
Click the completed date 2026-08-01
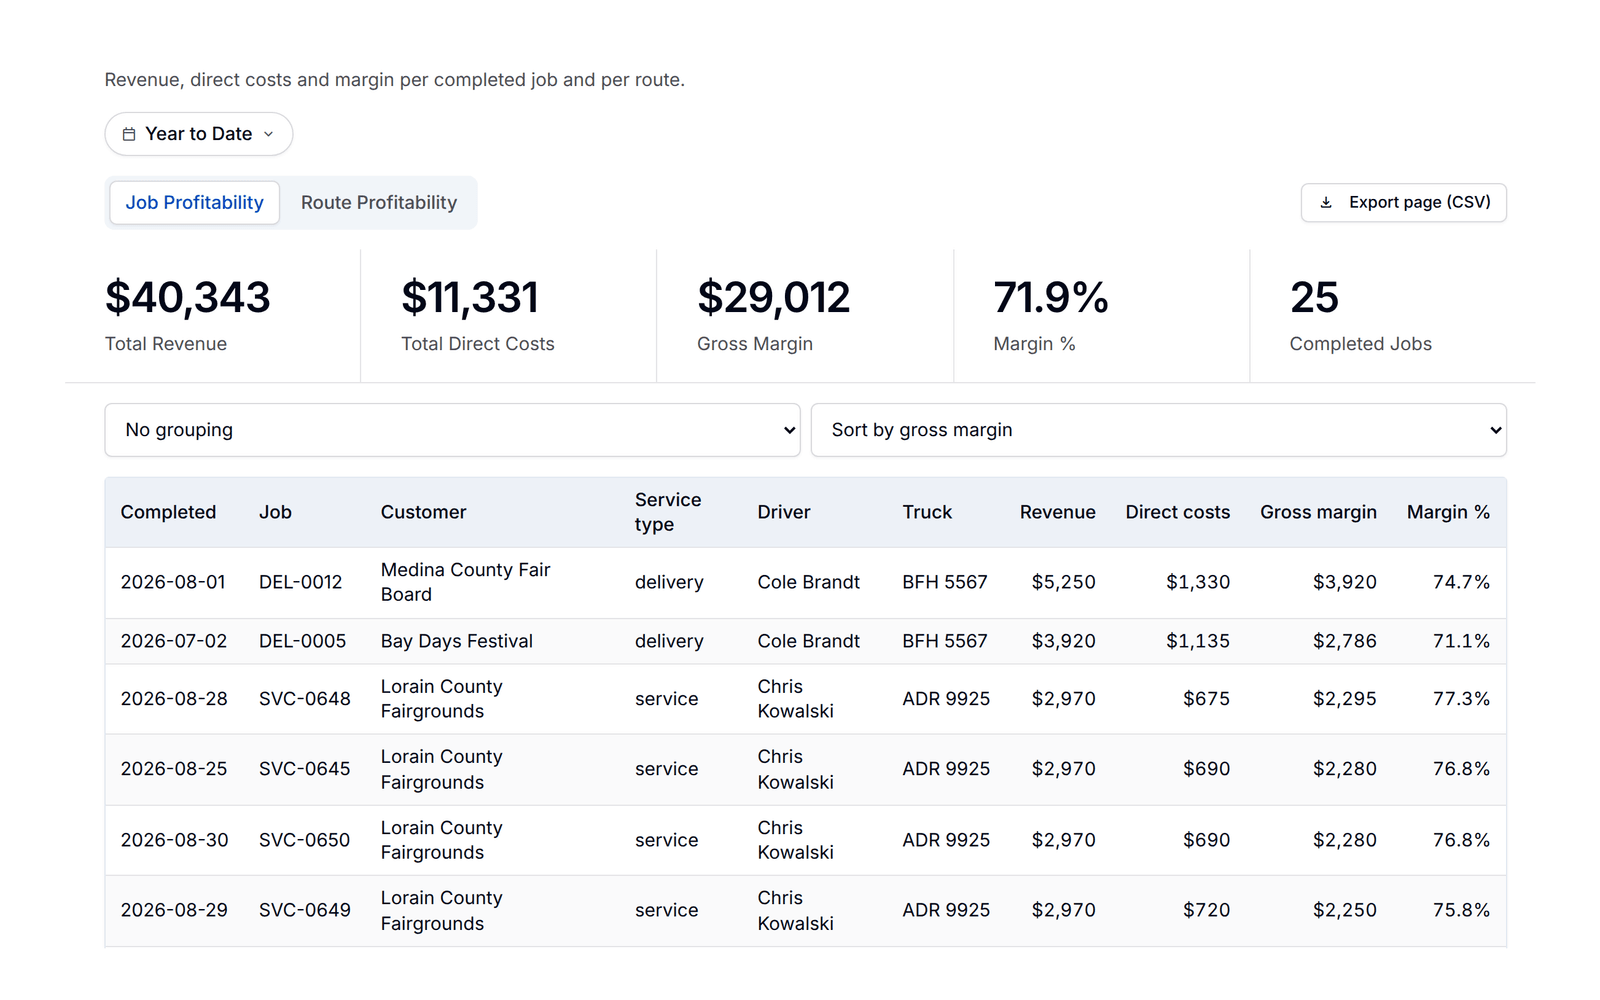tap(173, 582)
